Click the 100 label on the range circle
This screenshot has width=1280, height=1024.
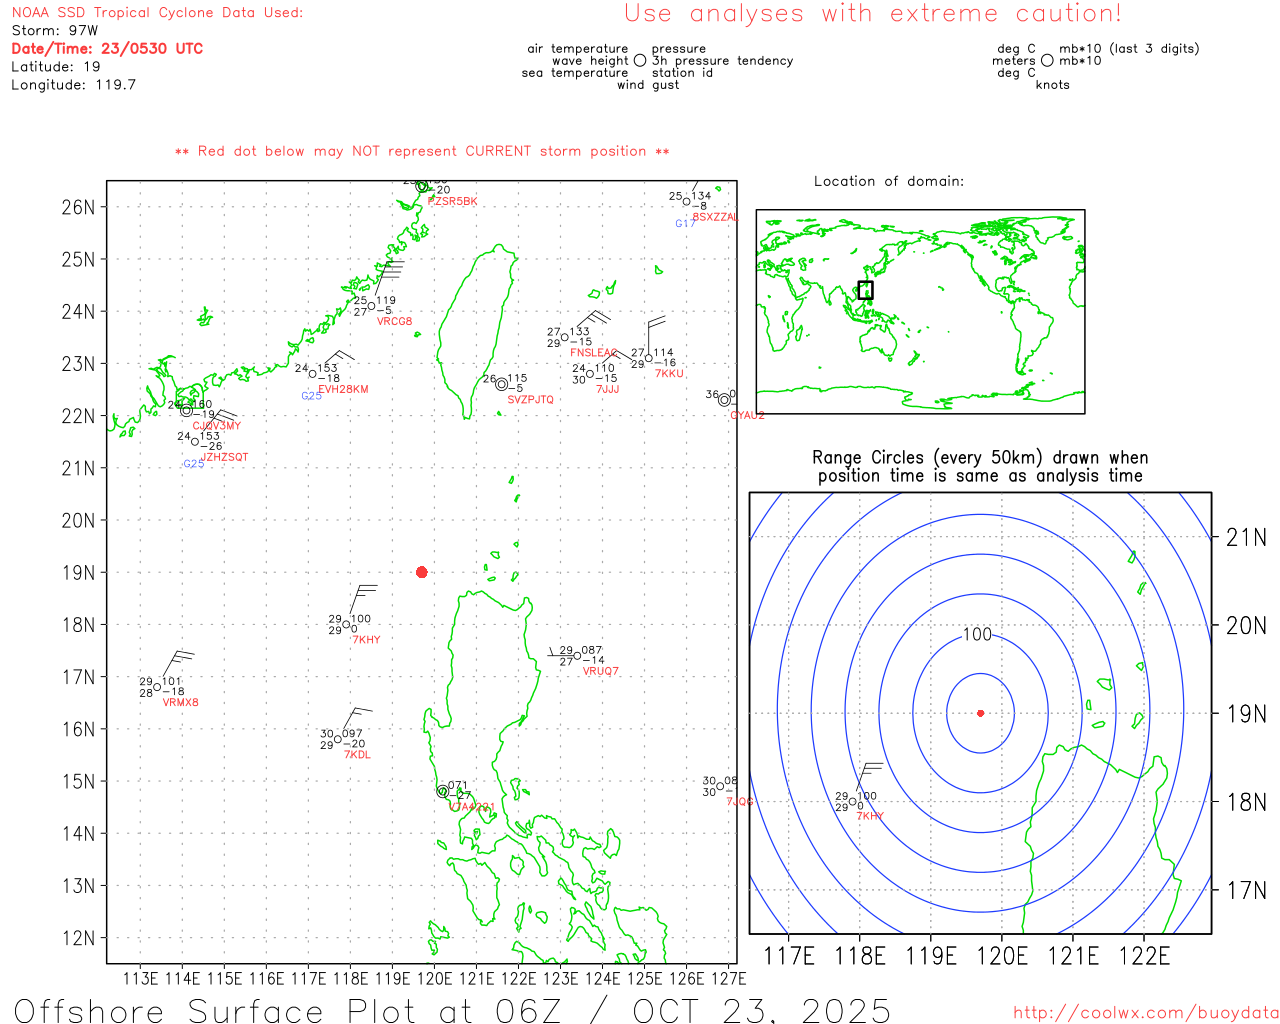[977, 634]
